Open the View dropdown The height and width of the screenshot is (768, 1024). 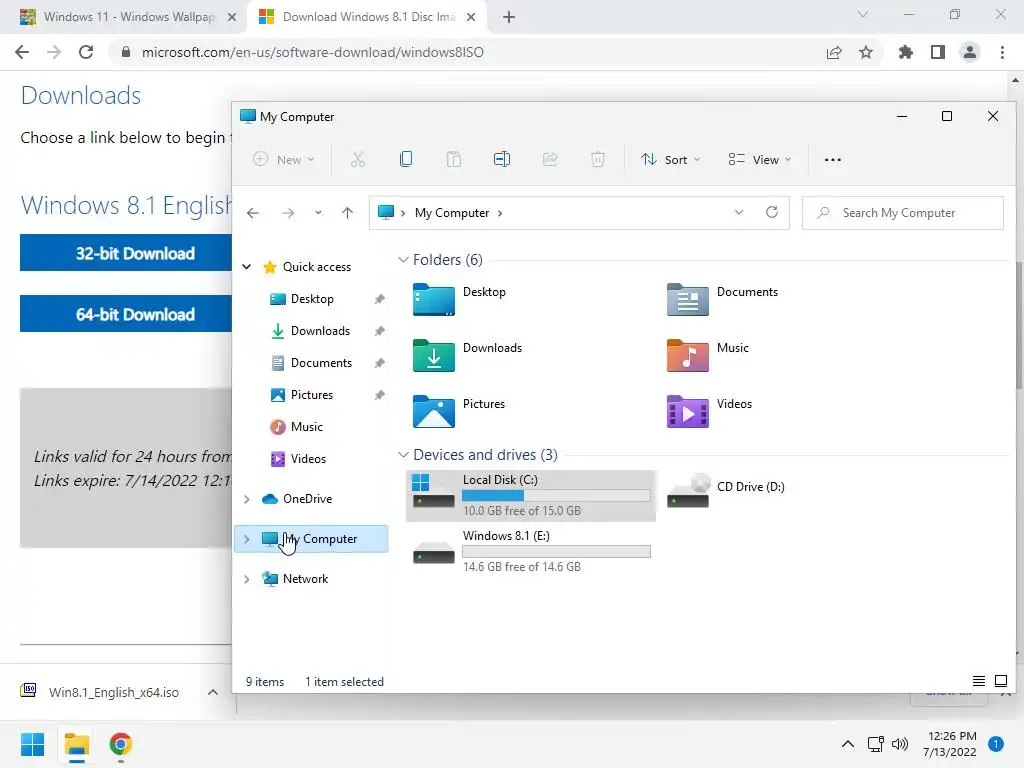click(x=760, y=159)
